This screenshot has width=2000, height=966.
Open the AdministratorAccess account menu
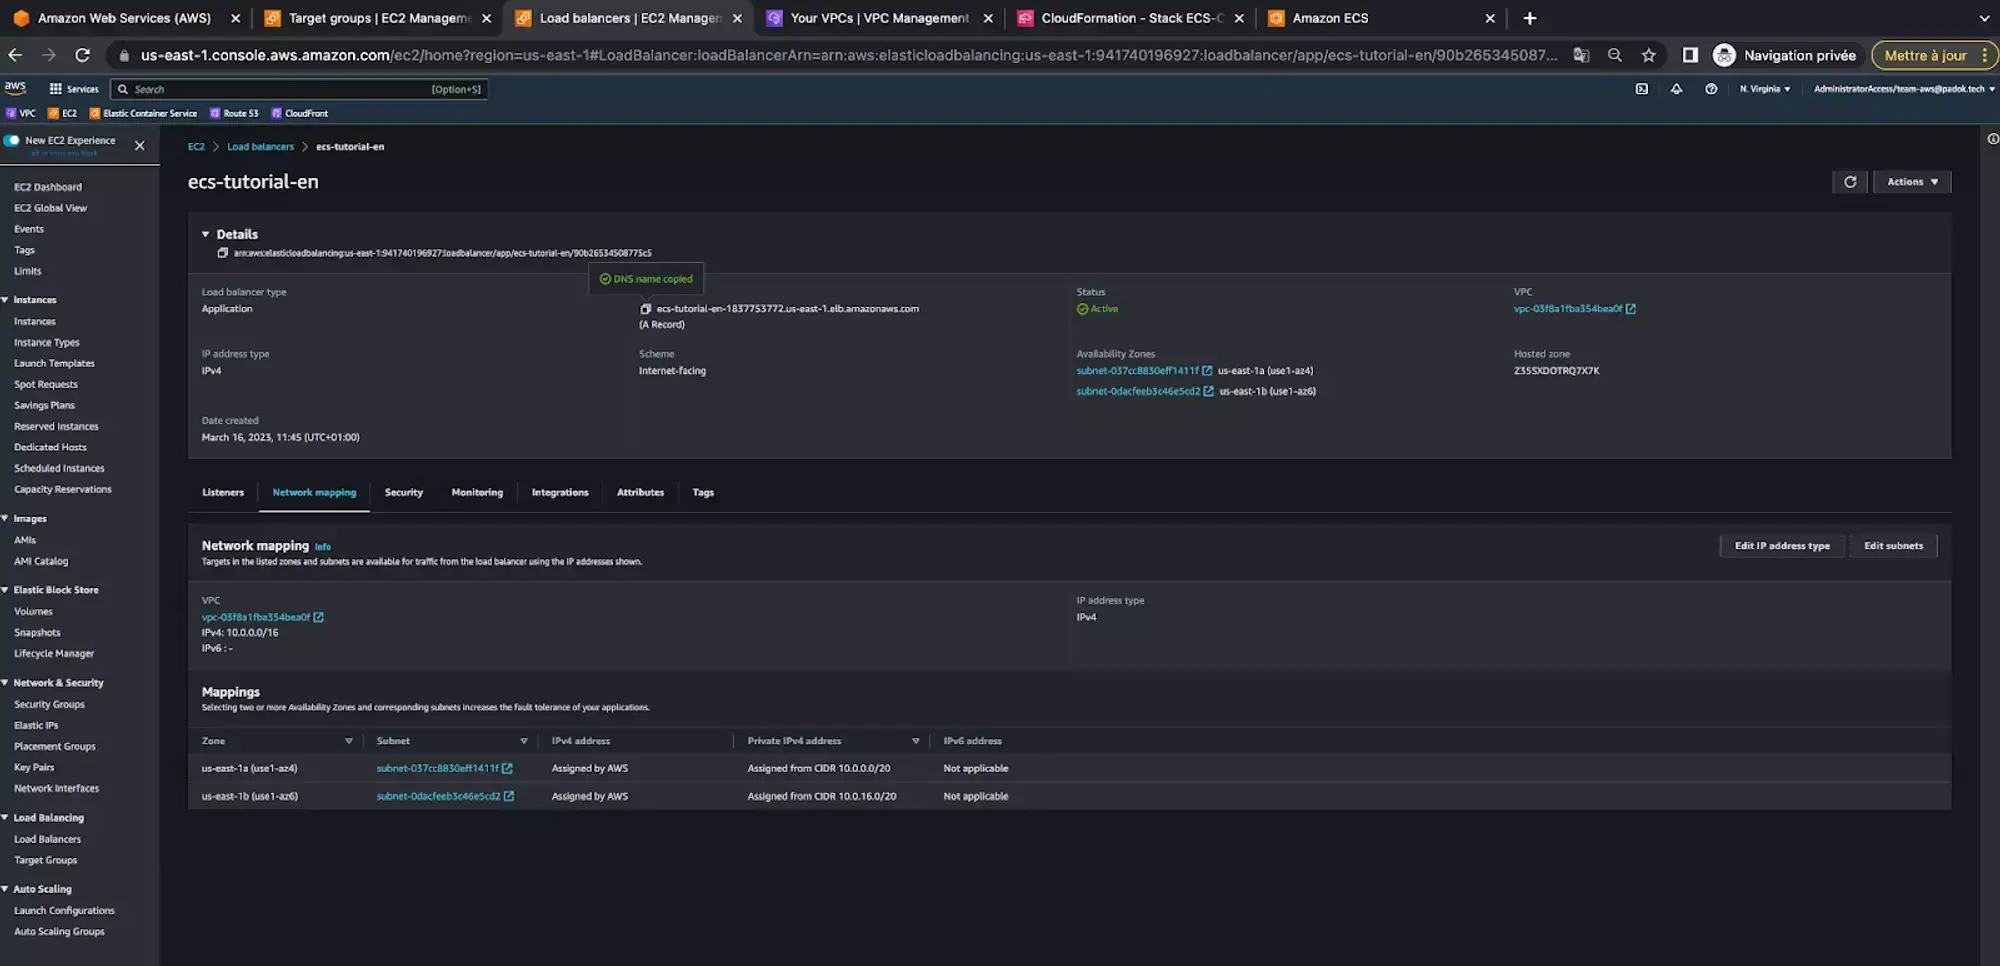click(x=1903, y=89)
